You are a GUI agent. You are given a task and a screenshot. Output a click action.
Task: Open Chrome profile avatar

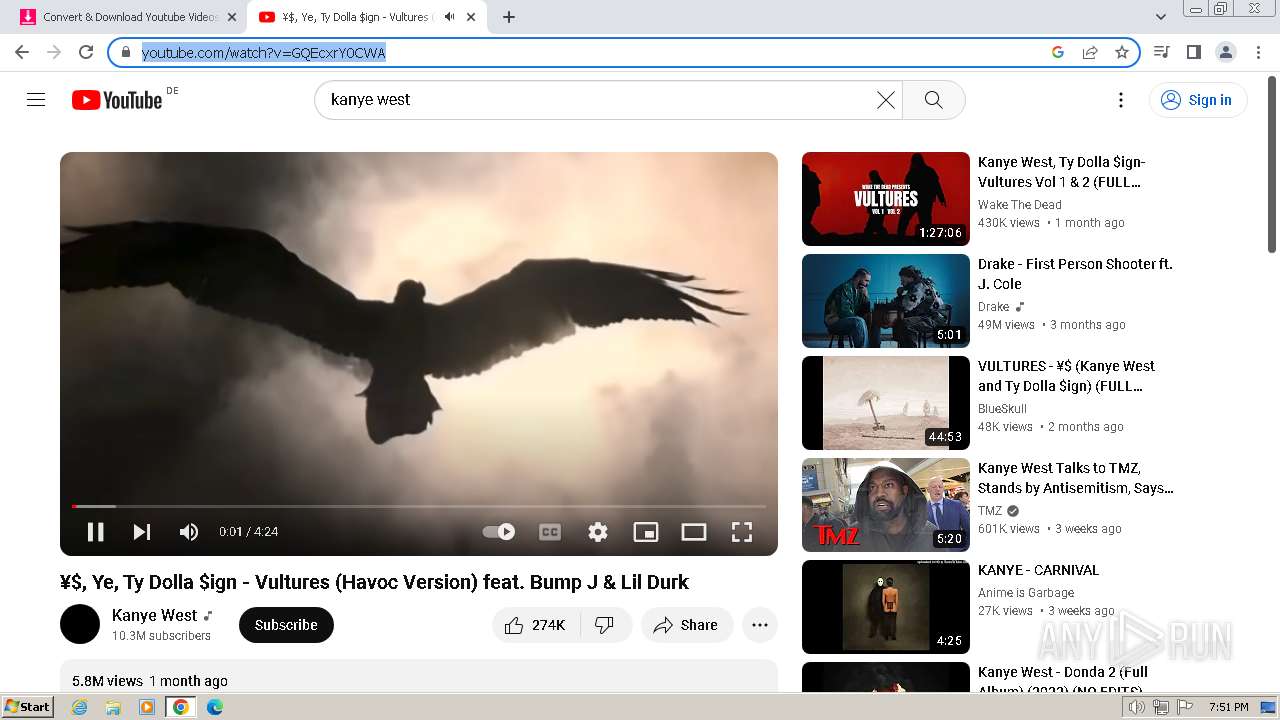(x=1225, y=52)
